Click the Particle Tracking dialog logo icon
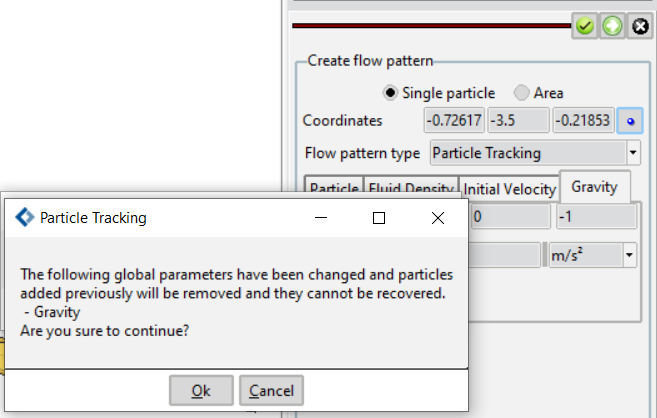This screenshot has width=657, height=418. (x=25, y=217)
